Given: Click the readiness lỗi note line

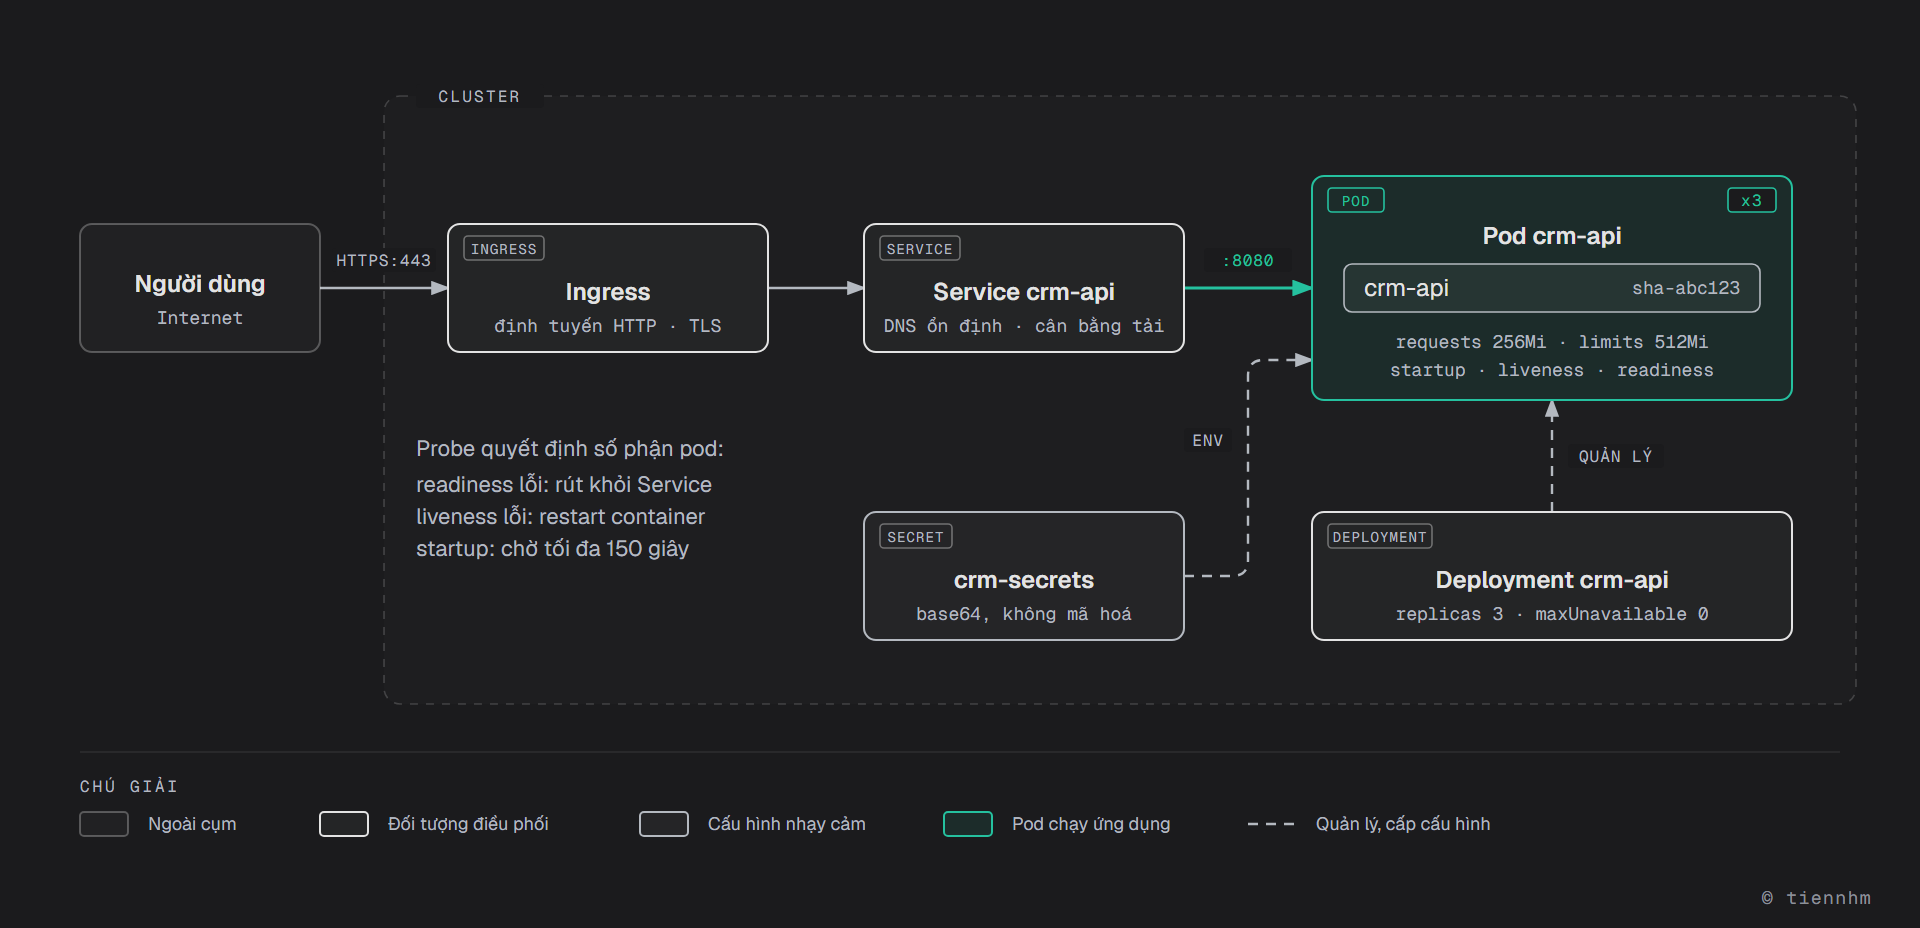Looking at the screenshot, I should [x=564, y=485].
